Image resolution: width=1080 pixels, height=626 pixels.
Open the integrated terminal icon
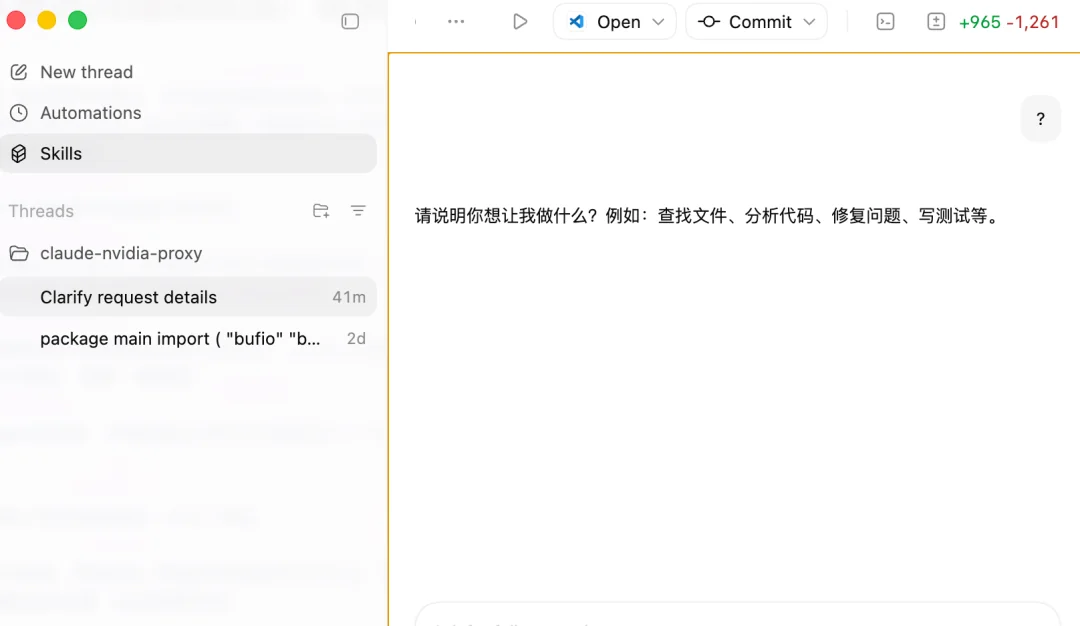(885, 20)
